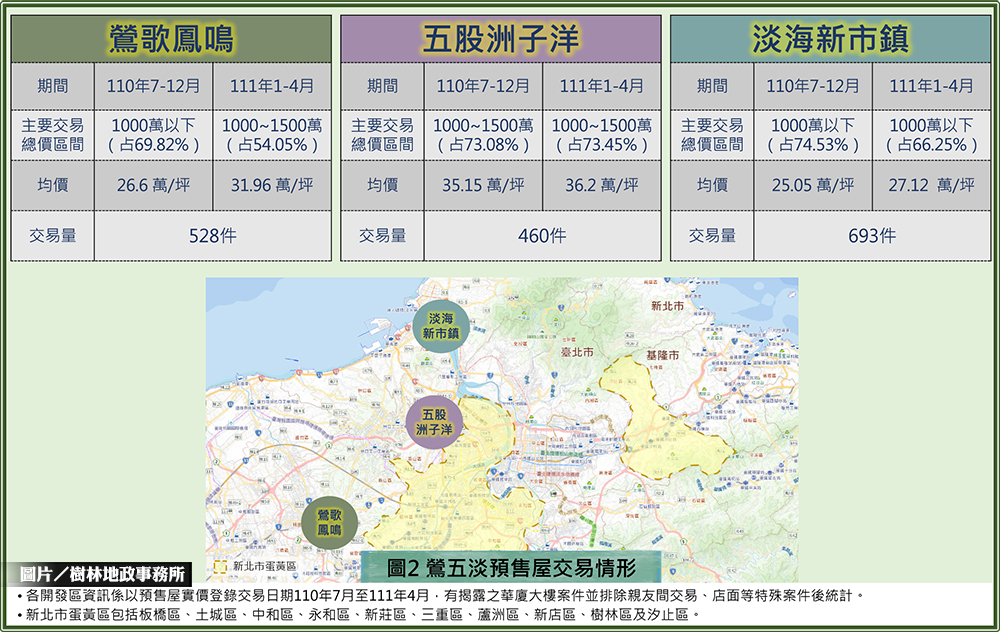Click the 基隆市 label on the map
This screenshot has width=1000, height=632.
click(662, 355)
